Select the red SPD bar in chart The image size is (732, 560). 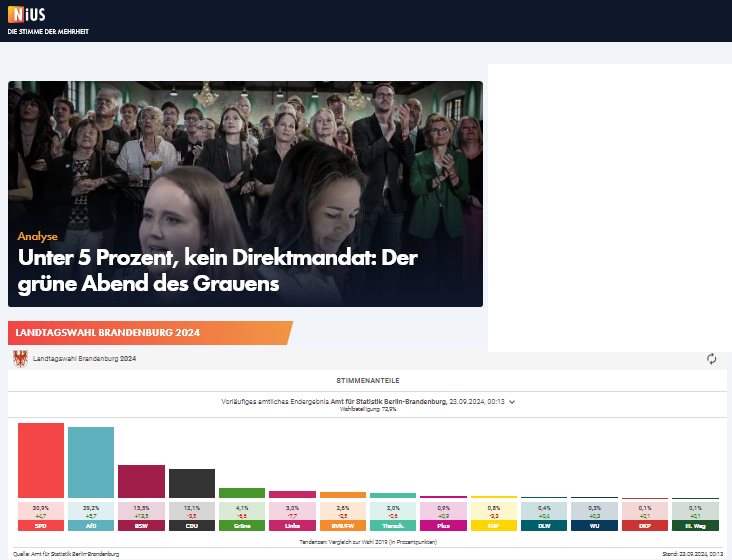point(41,460)
